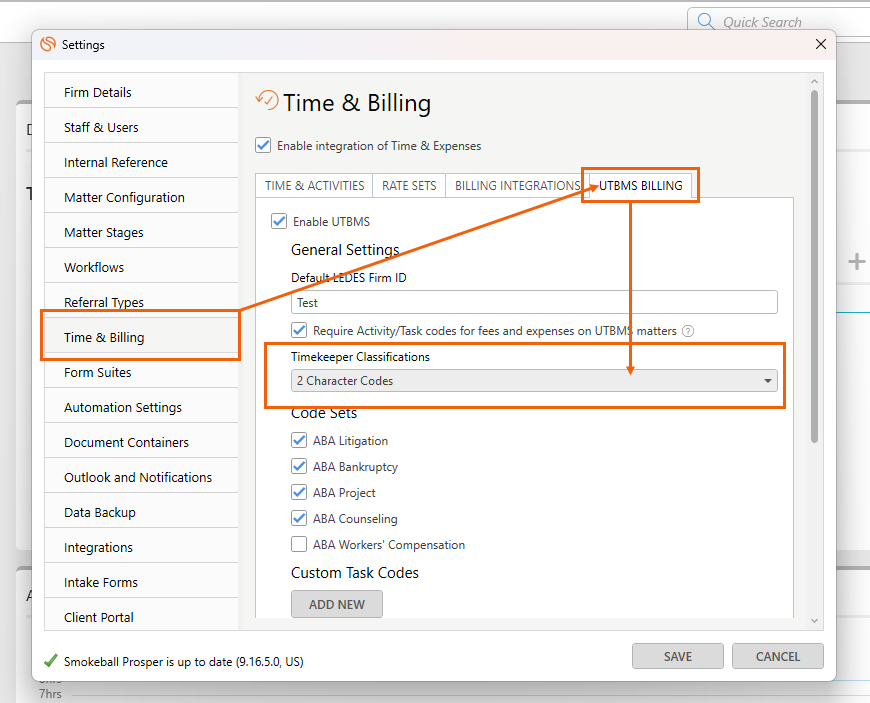870x703 pixels.
Task: Go to Automation Settings in the sidebar
Action: (123, 408)
